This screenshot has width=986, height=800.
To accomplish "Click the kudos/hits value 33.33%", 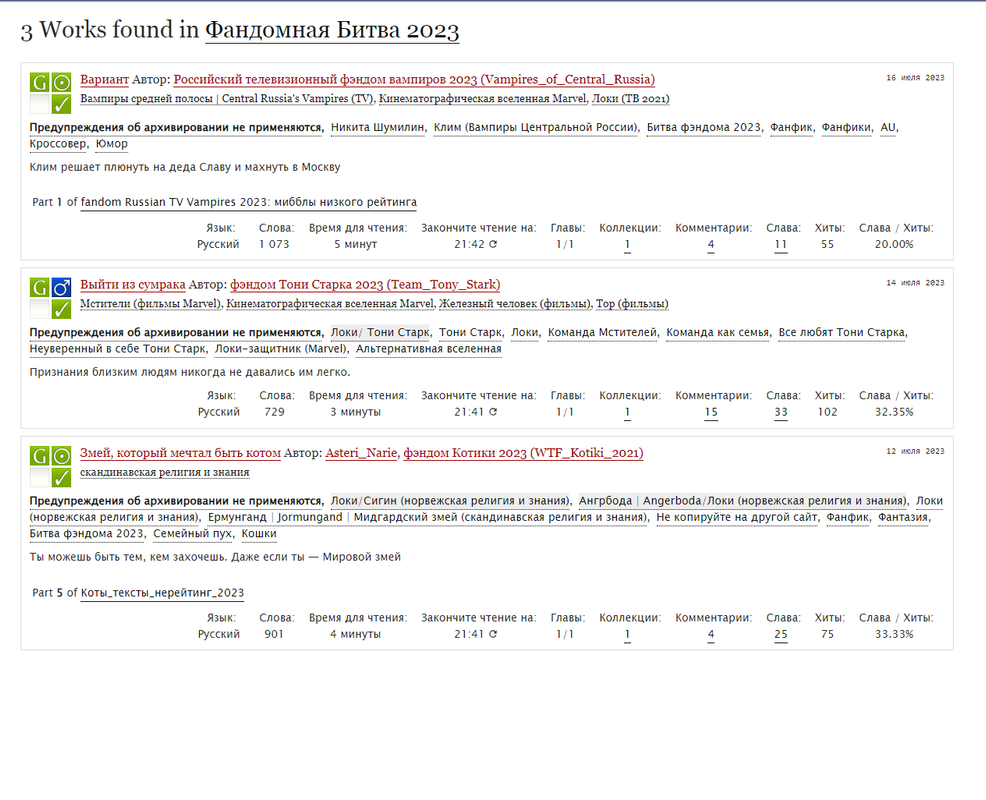I will click(894, 634).
